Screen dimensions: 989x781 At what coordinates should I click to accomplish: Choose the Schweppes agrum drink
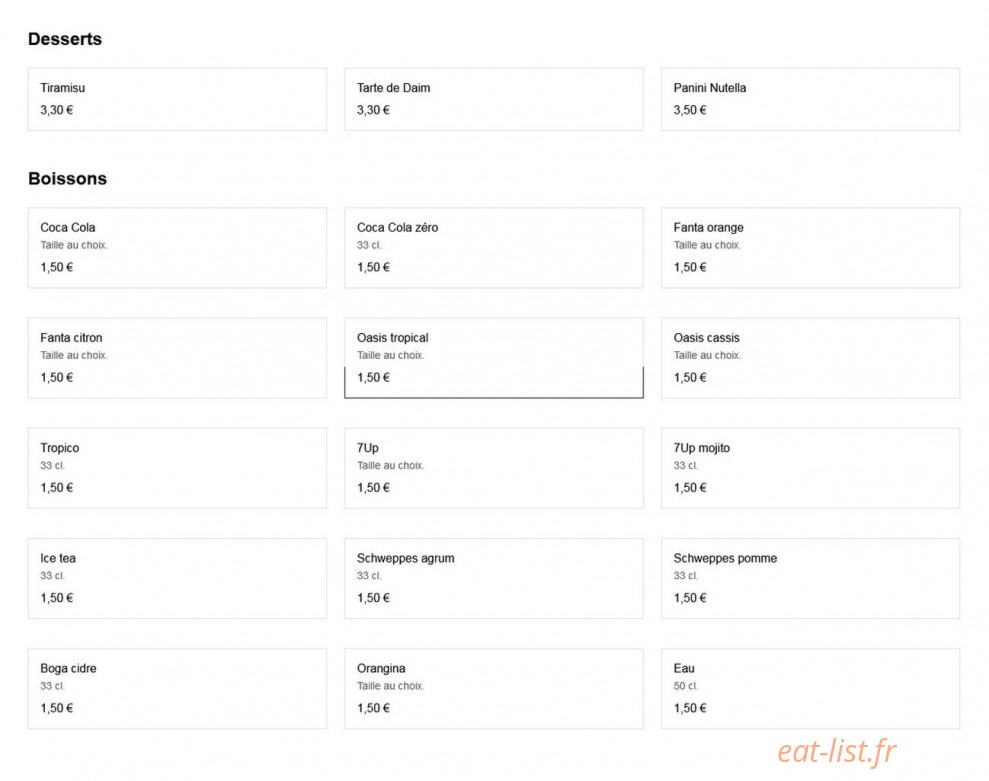click(494, 578)
